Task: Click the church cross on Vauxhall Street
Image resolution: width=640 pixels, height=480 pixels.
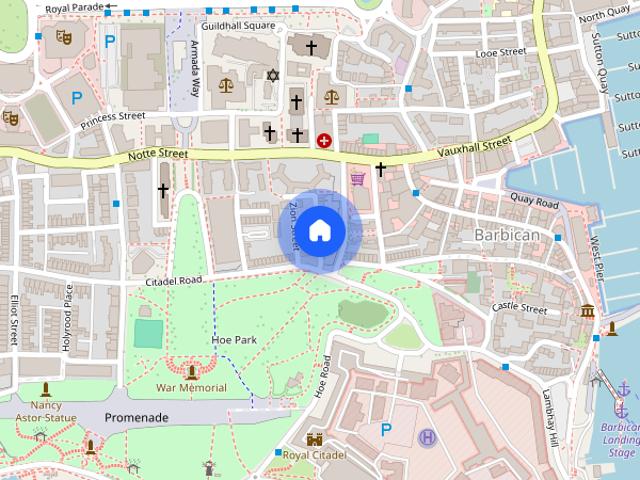Action: (x=380, y=169)
